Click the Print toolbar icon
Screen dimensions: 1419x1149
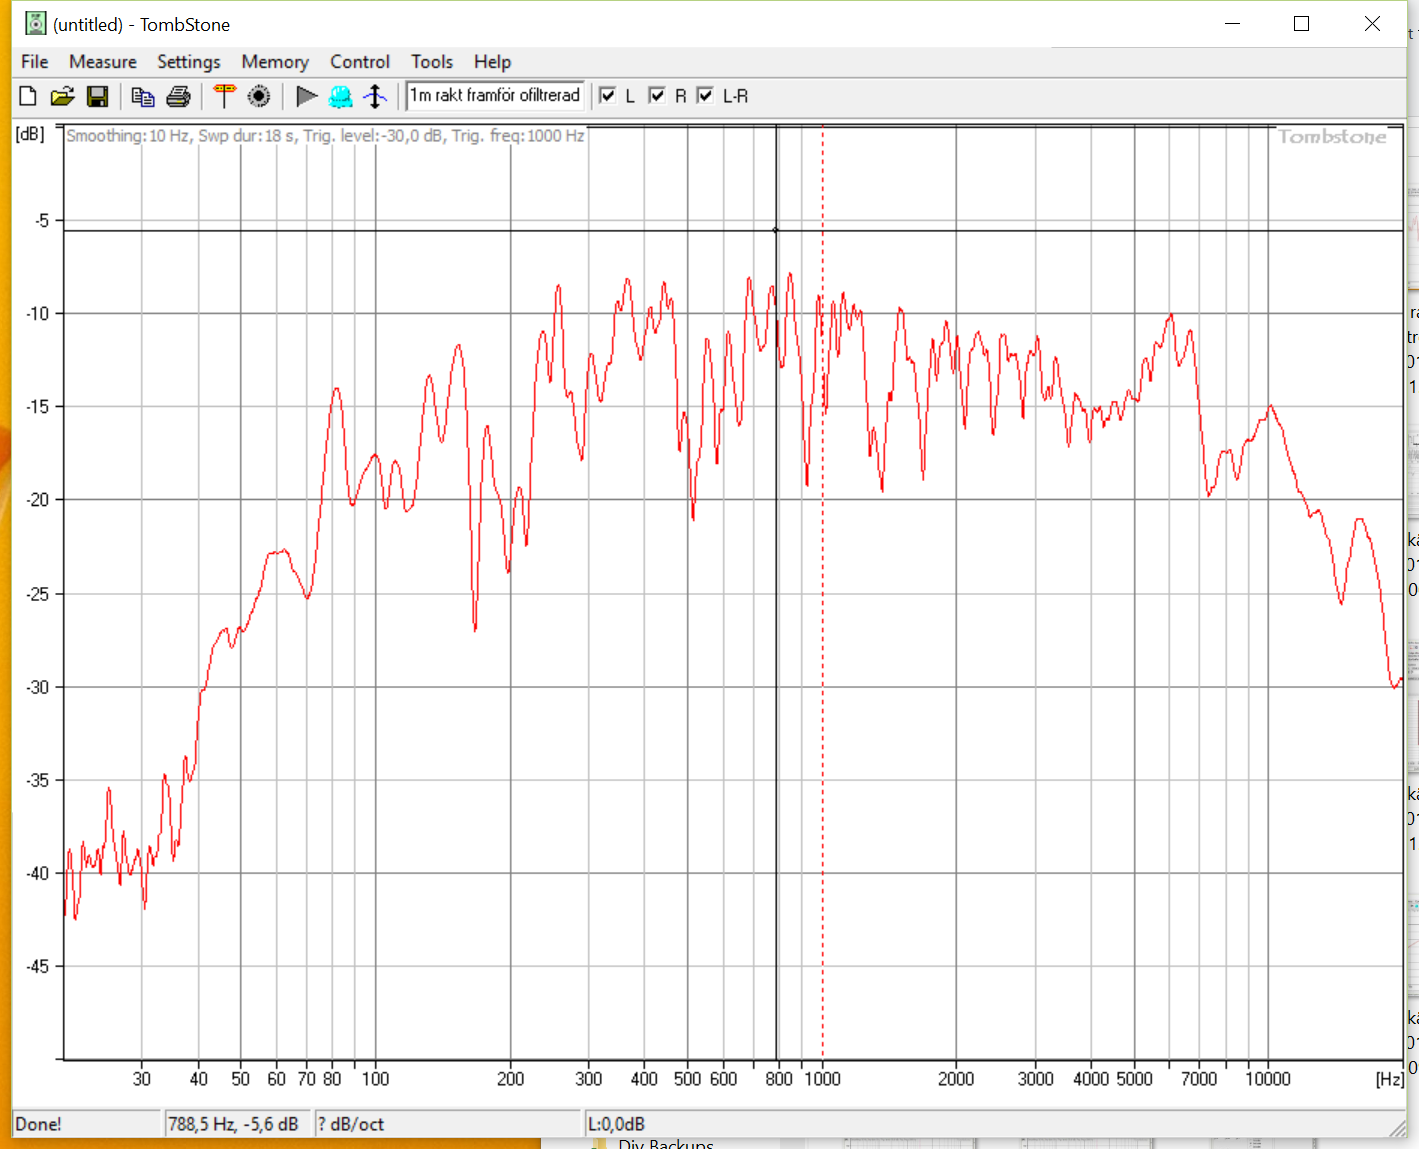pyautogui.click(x=178, y=96)
